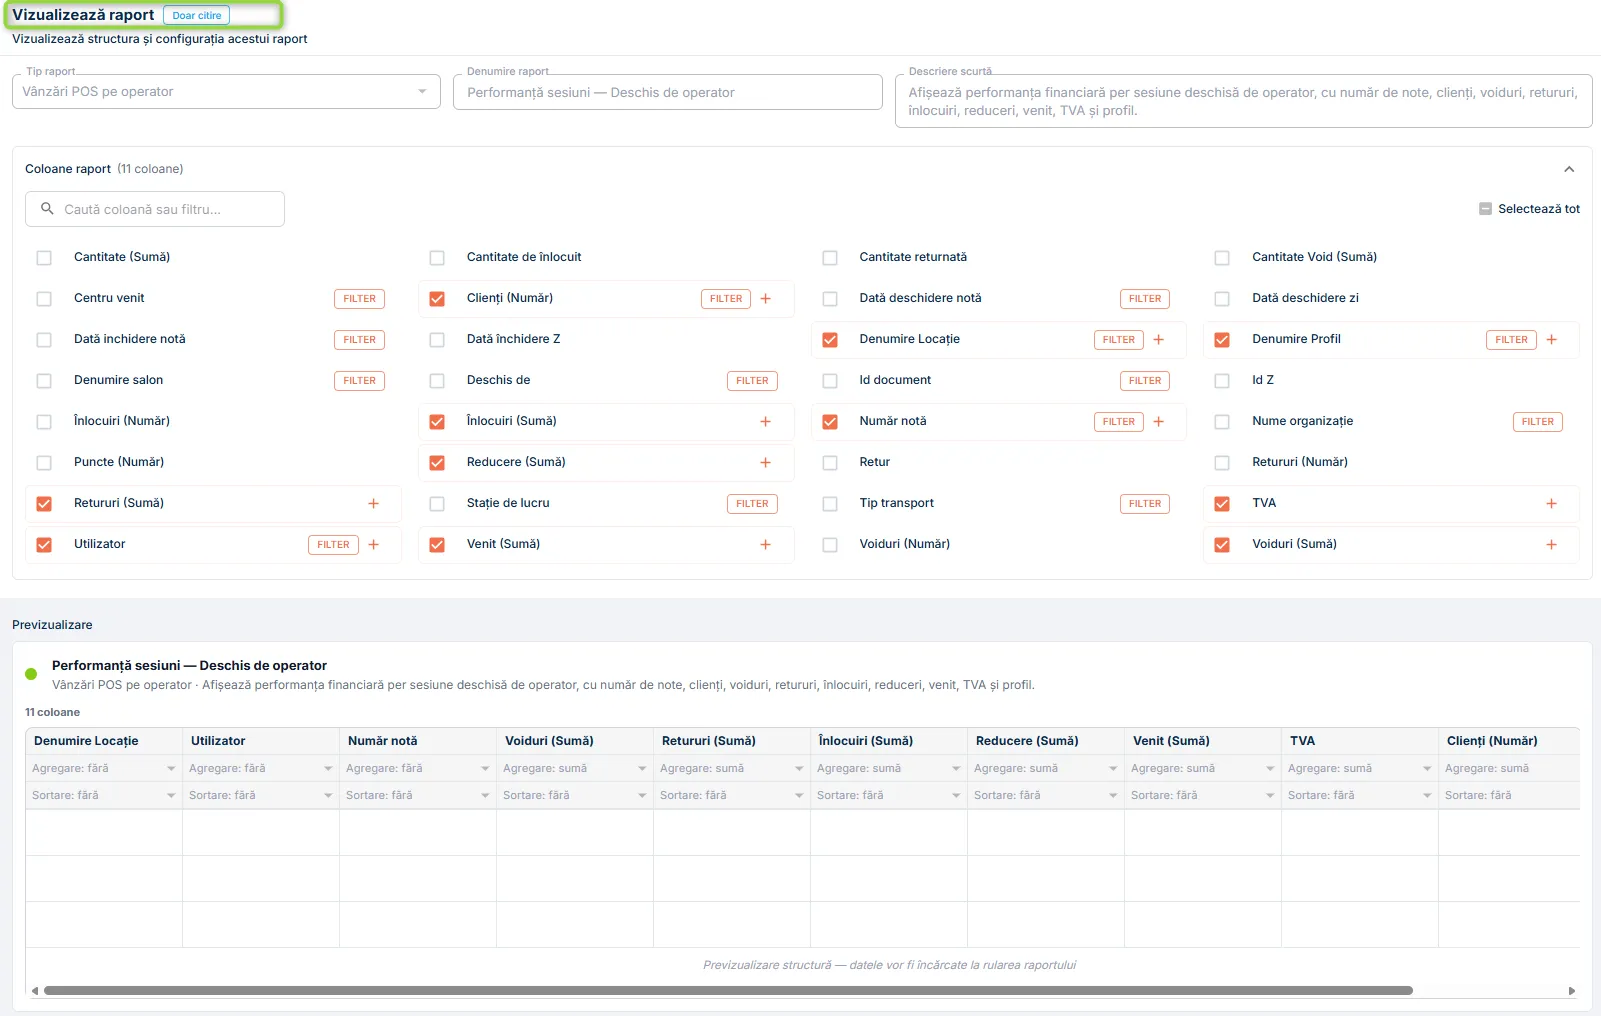Uncheck the Clienți (Număr) checkbox
This screenshot has width=1601, height=1016.
coord(437,299)
